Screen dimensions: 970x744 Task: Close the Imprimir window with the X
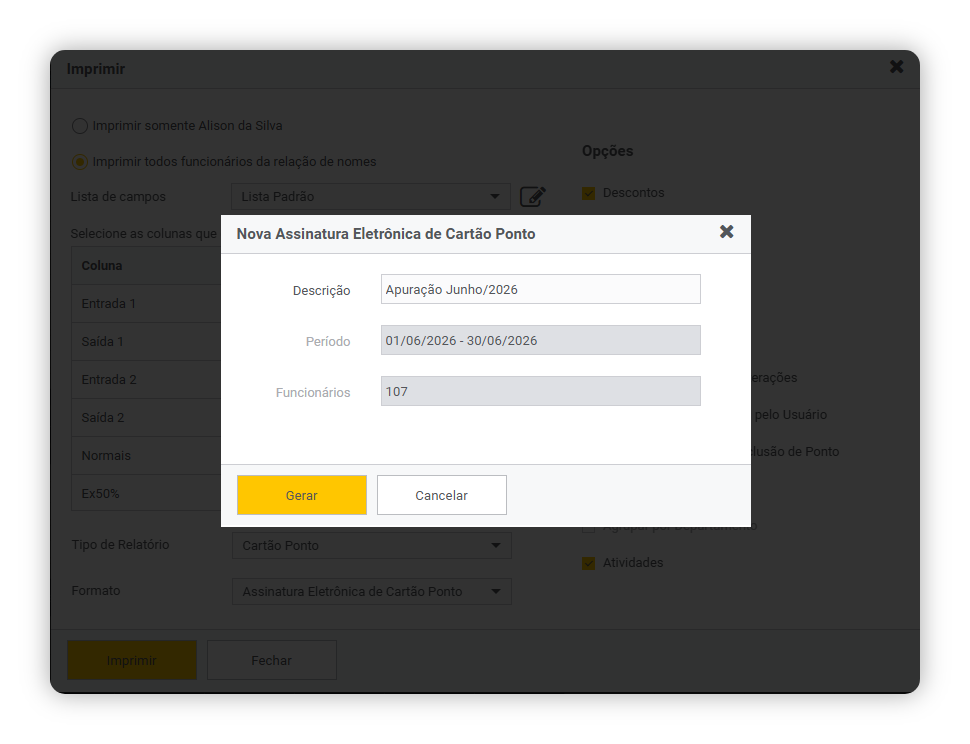896,67
